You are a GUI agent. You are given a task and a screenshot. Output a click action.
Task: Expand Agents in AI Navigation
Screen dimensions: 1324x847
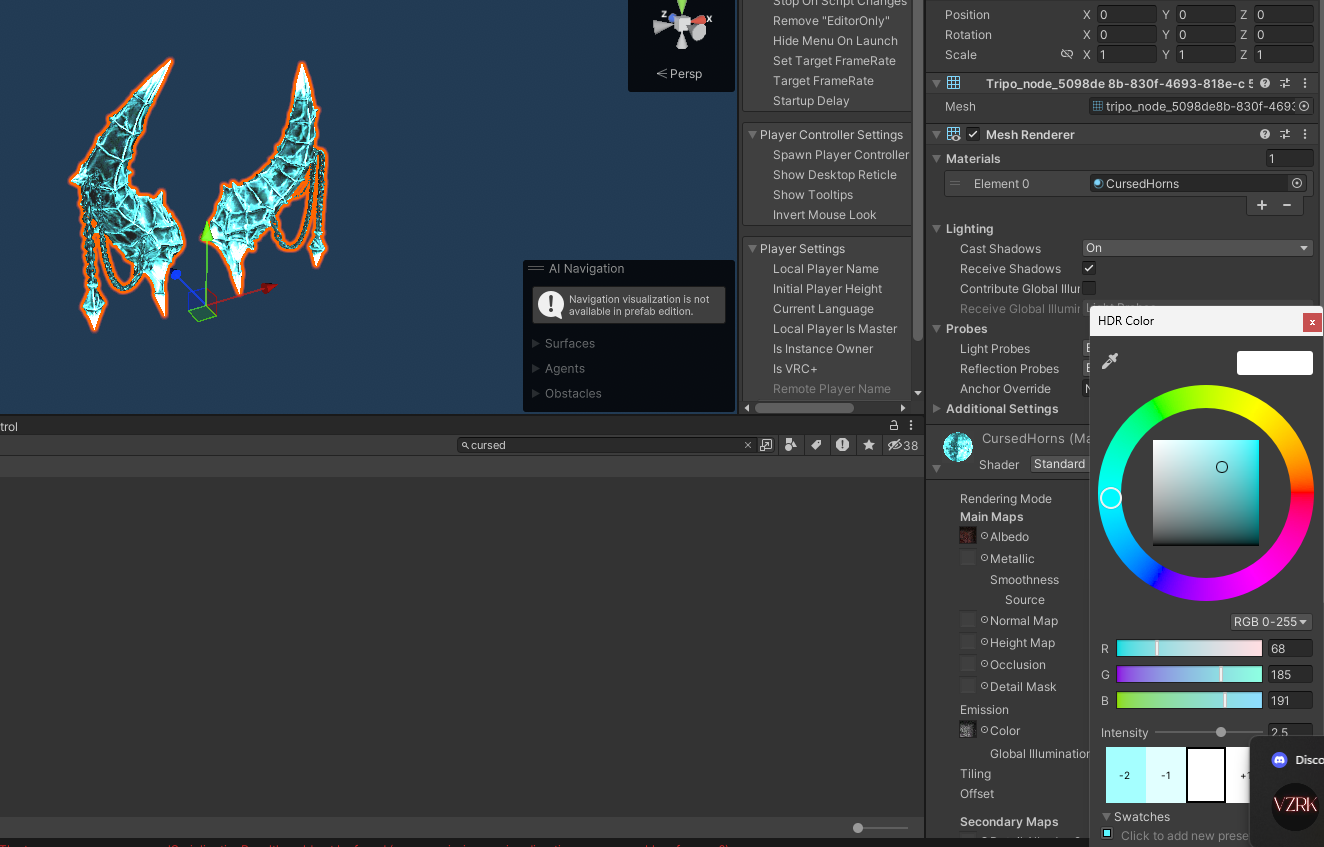[536, 368]
